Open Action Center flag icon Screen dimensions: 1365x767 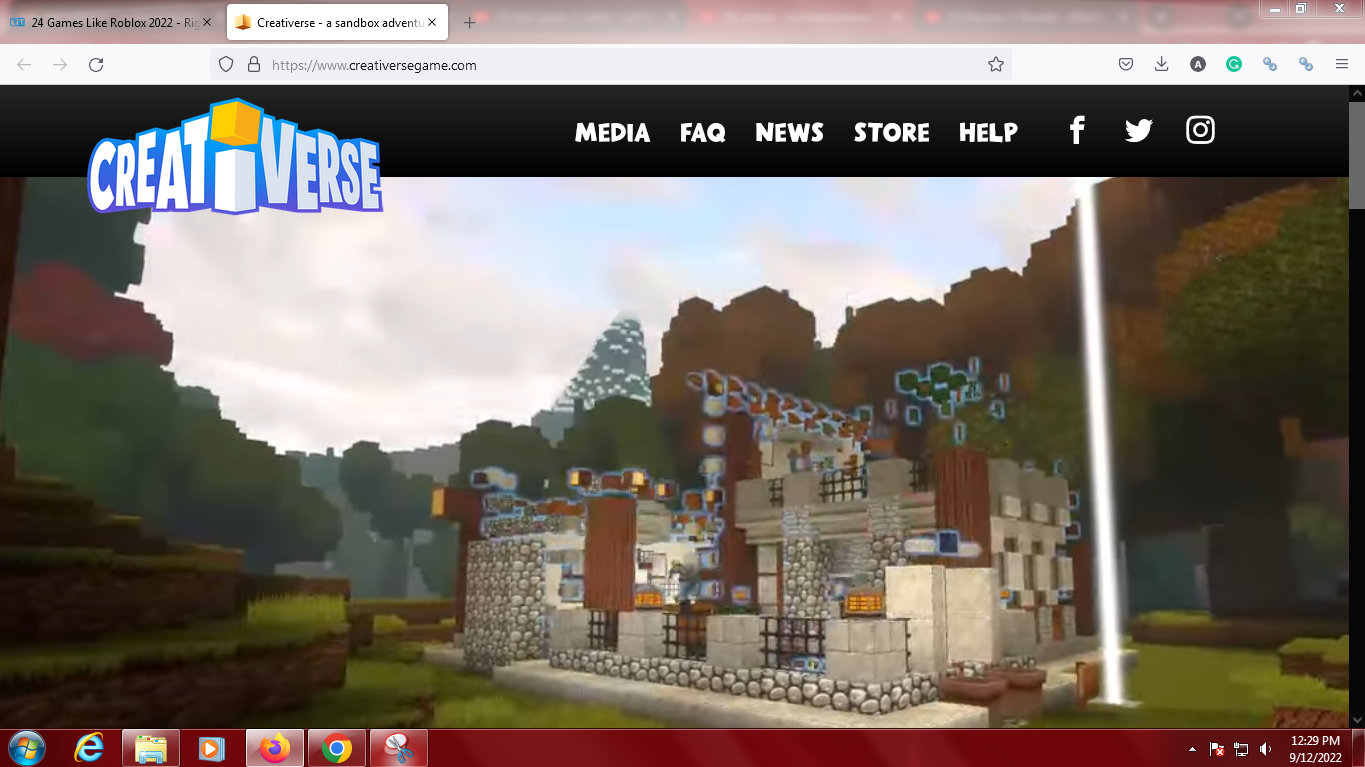[1217, 749]
